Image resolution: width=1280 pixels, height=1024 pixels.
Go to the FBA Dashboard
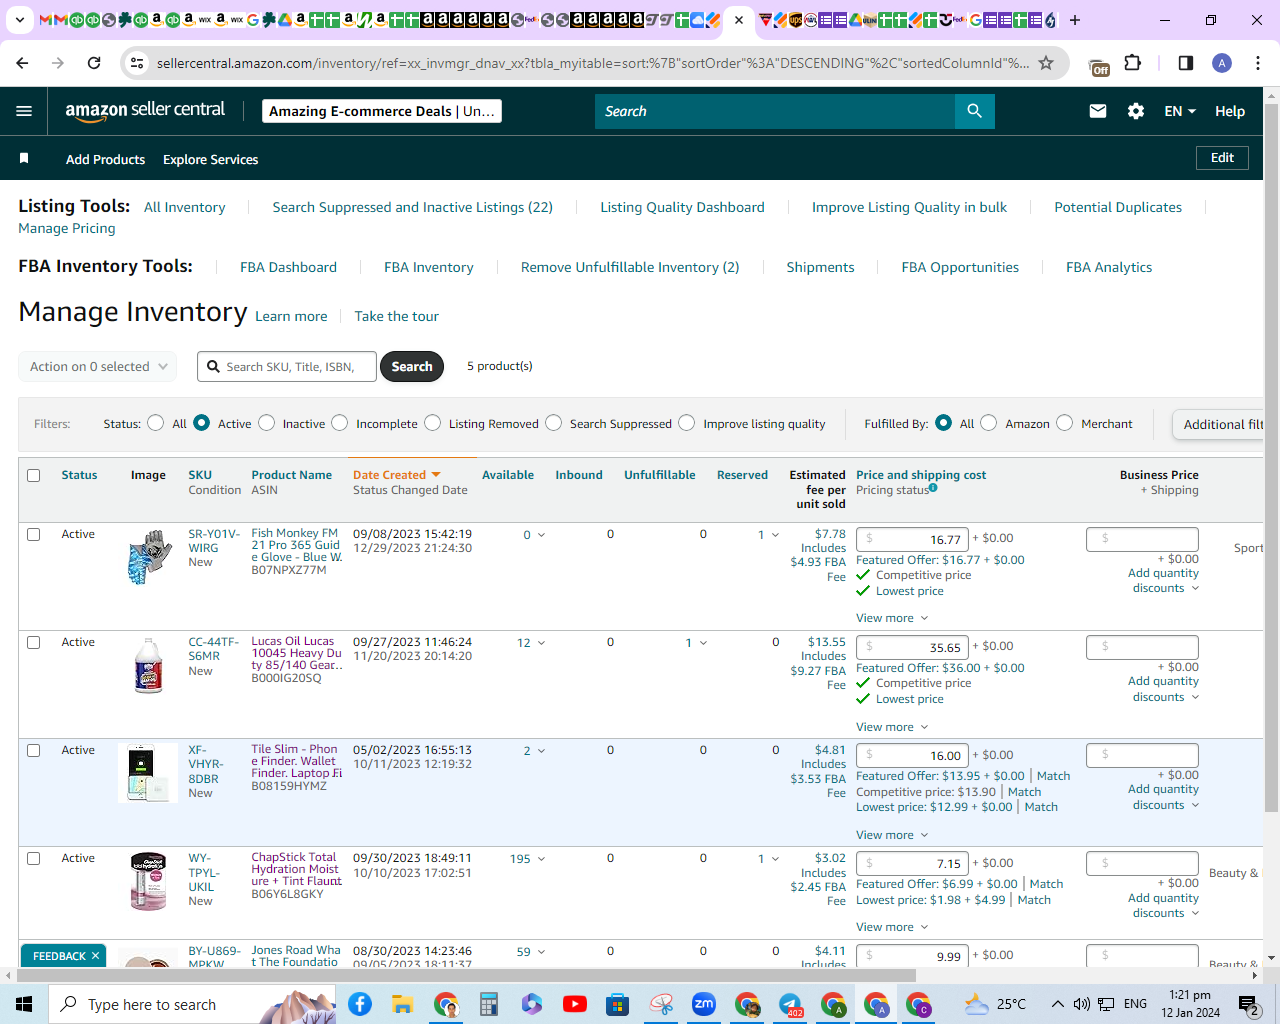click(288, 267)
